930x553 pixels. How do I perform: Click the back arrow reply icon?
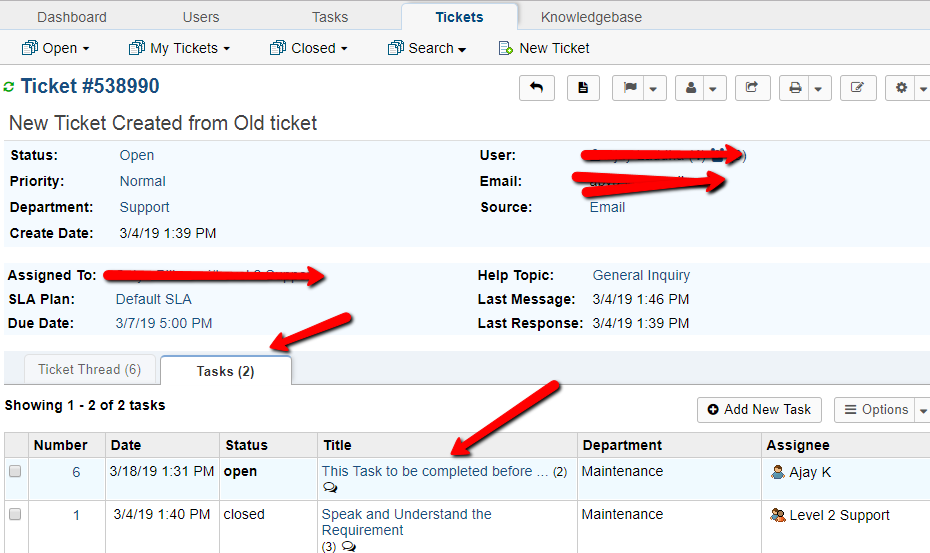coord(536,88)
